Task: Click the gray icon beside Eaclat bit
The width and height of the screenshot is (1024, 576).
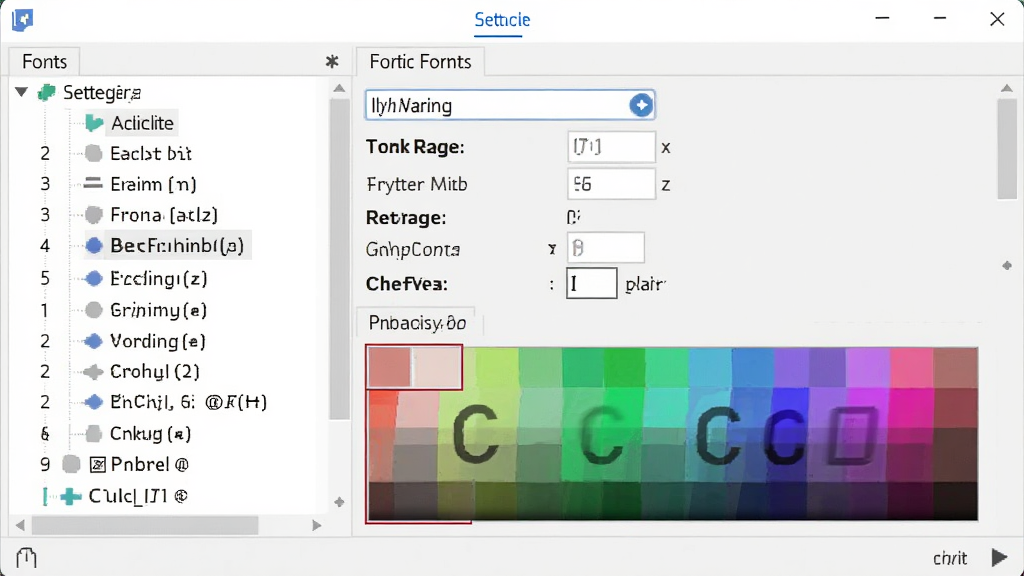Action: [93, 153]
